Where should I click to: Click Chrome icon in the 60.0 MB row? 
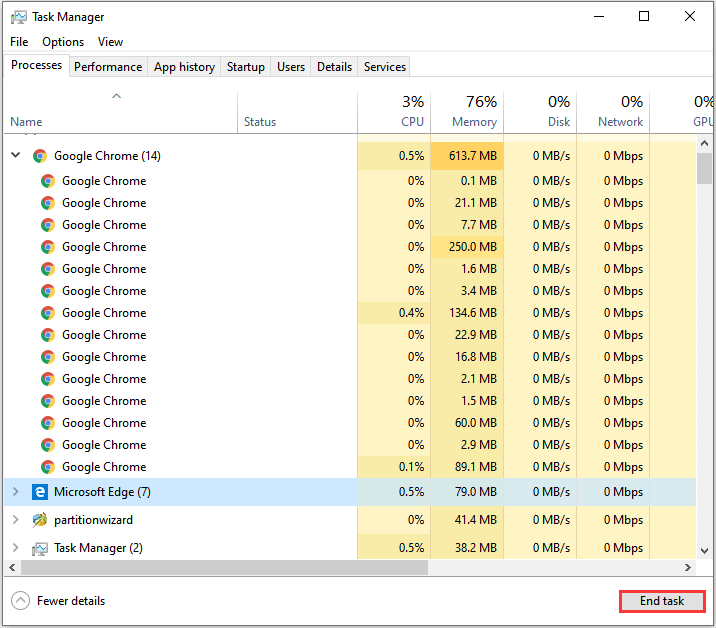tap(48, 423)
